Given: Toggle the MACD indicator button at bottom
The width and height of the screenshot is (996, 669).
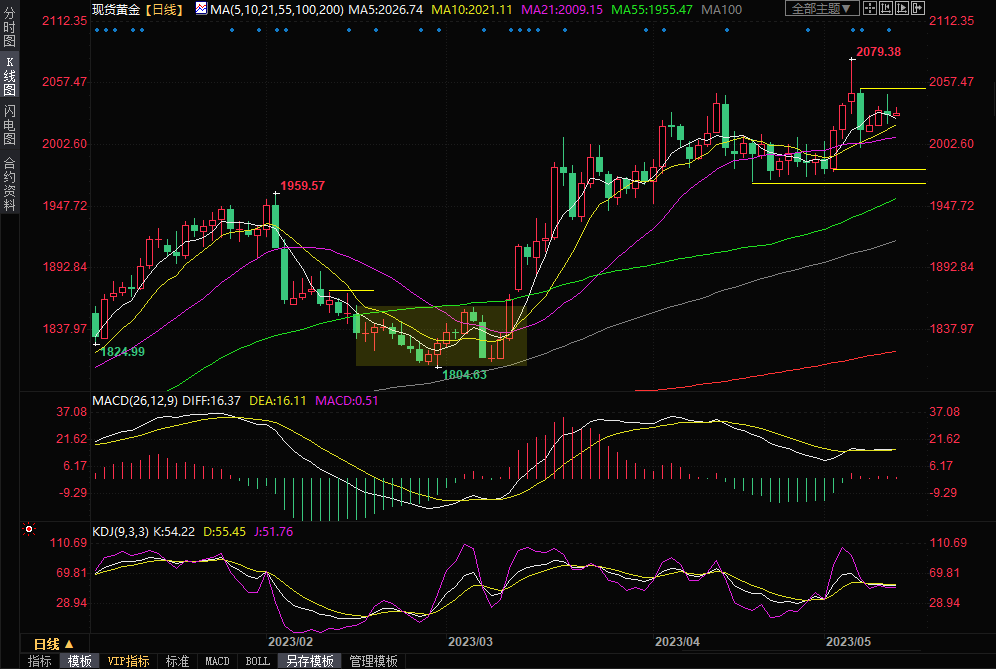Looking at the screenshot, I should (217, 661).
